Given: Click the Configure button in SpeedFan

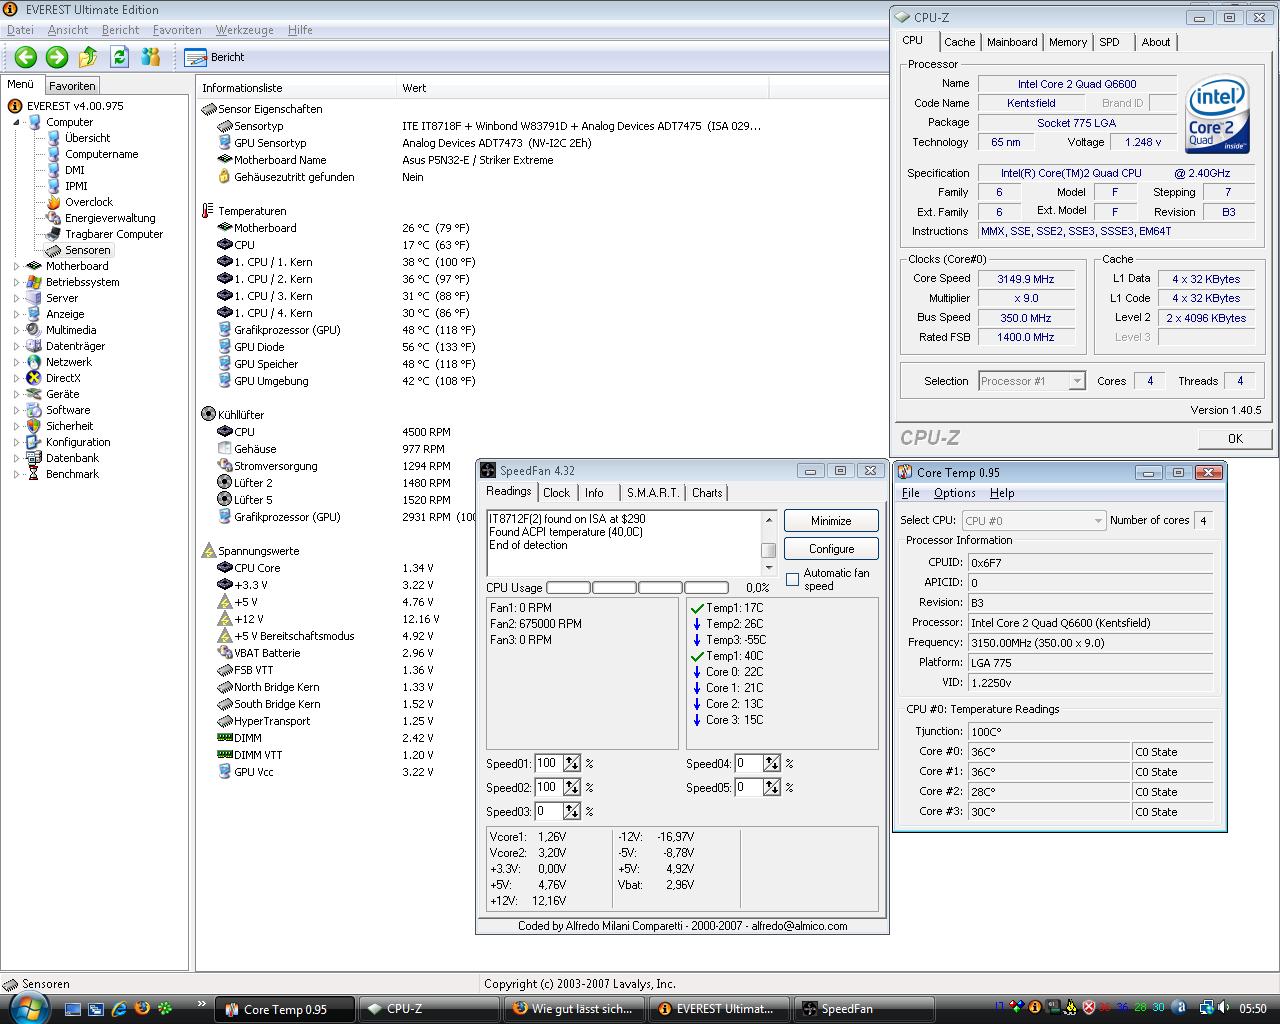Looking at the screenshot, I should (831, 549).
